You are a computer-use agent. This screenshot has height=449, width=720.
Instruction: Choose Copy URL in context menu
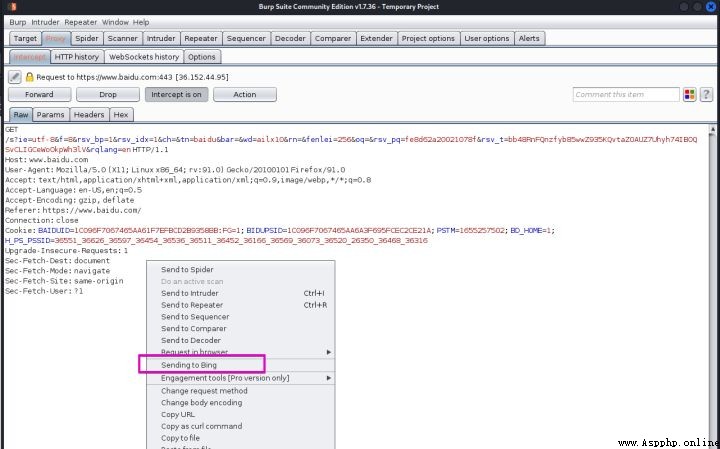(x=241, y=415)
